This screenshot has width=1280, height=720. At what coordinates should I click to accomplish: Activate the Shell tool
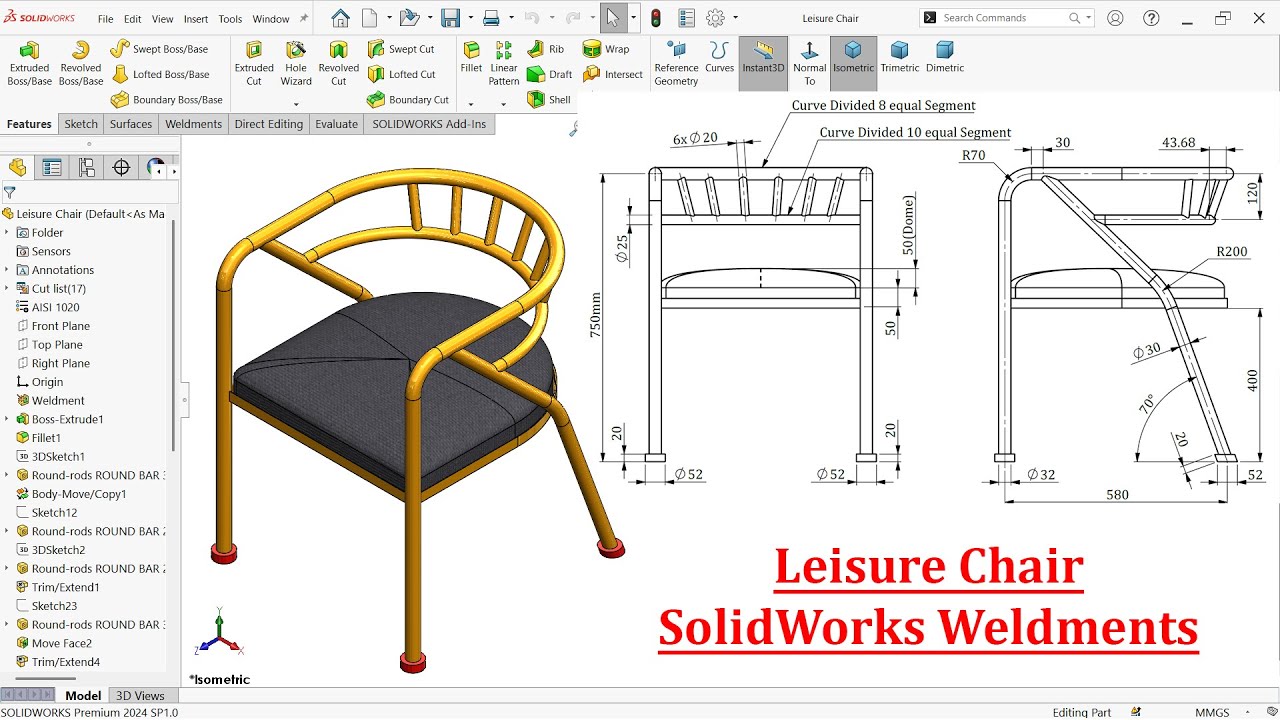click(548, 100)
